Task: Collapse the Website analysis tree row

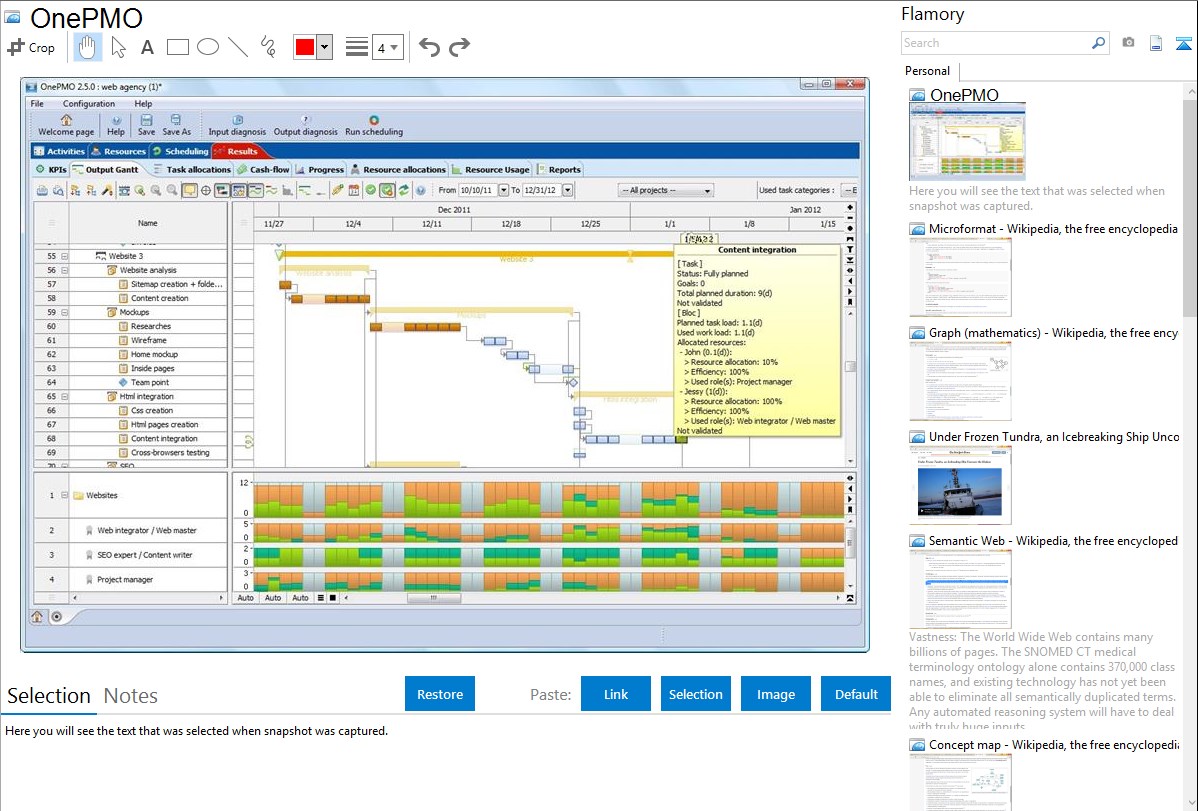Action: [x=65, y=271]
